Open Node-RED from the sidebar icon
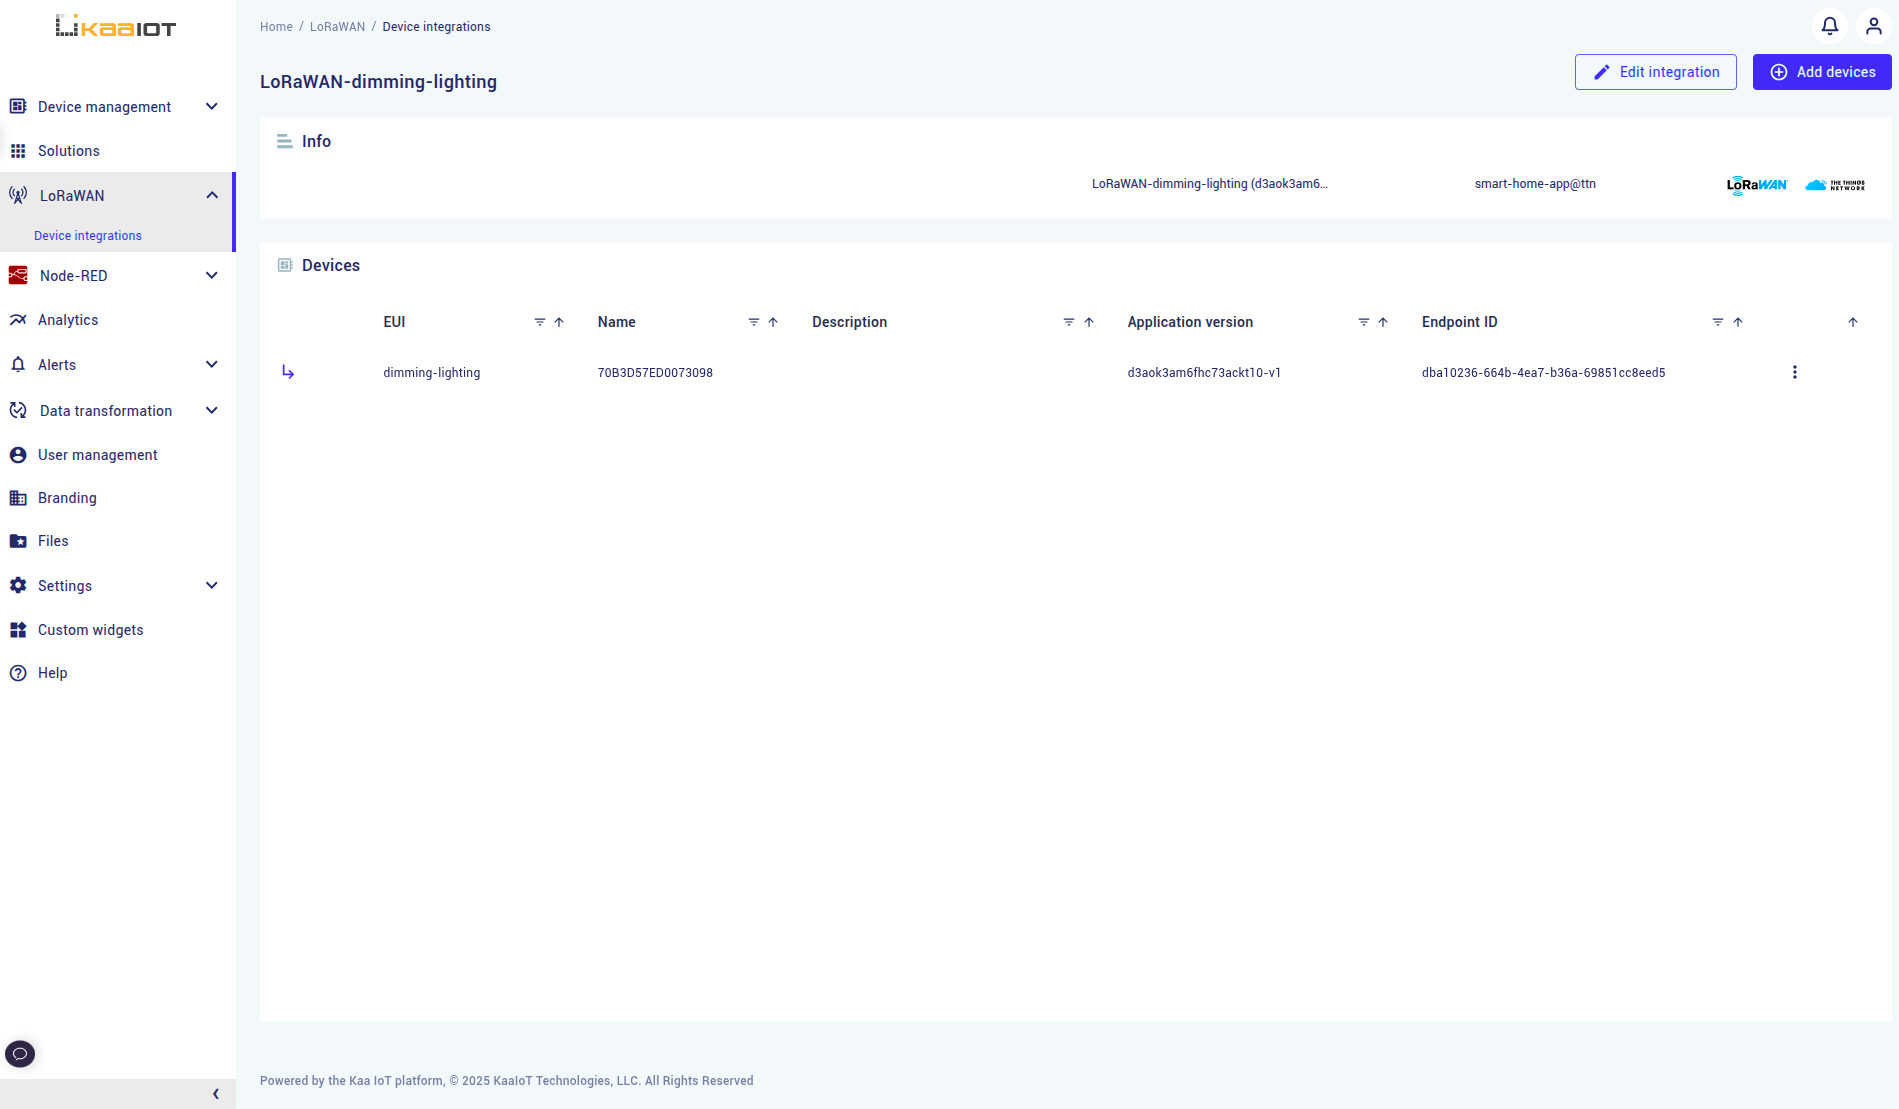This screenshot has height=1109, width=1899. (x=18, y=275)
